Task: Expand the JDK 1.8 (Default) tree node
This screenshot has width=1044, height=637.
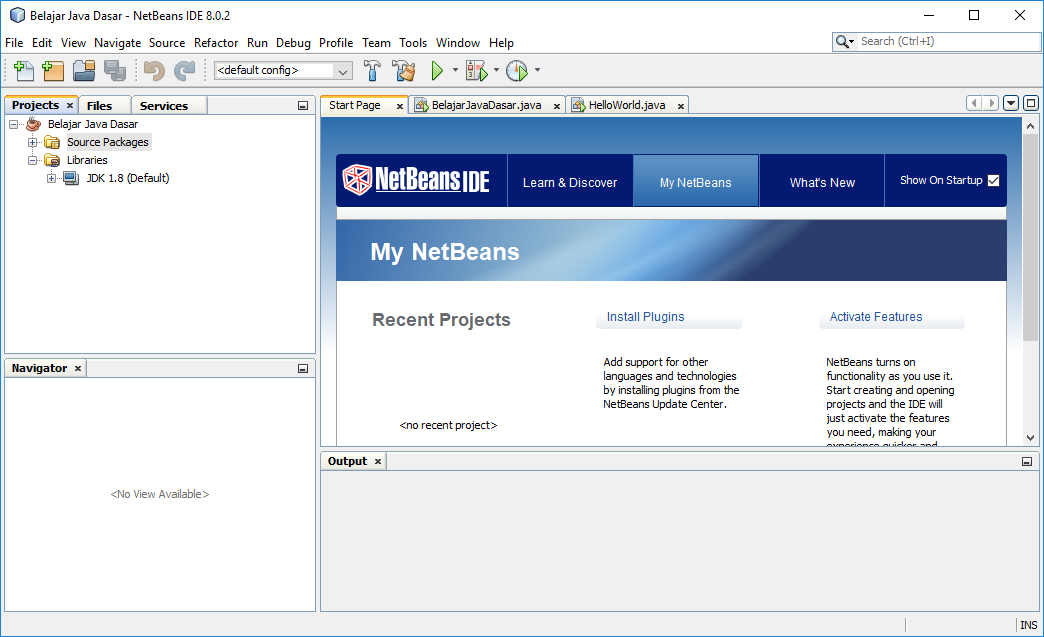Action: coord(49,178)
